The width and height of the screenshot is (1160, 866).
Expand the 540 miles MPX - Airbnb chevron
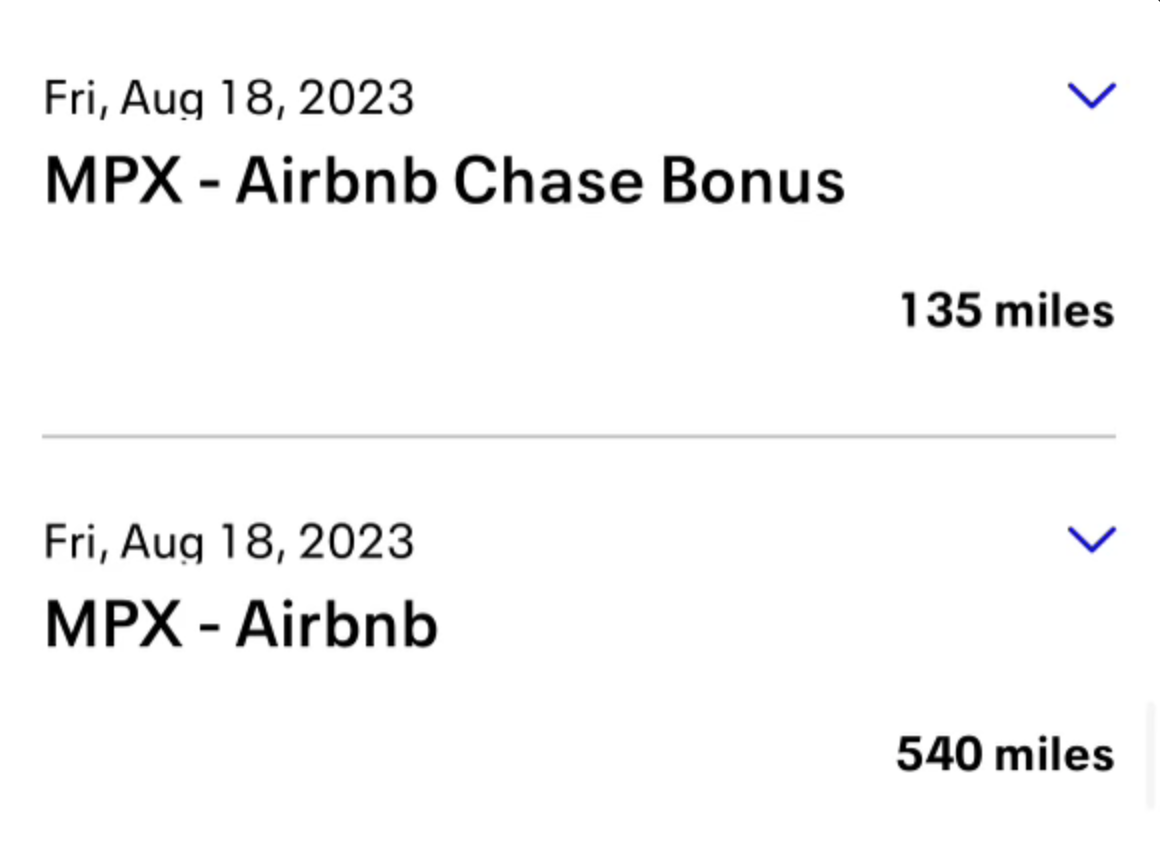(x=1091, y=539)
